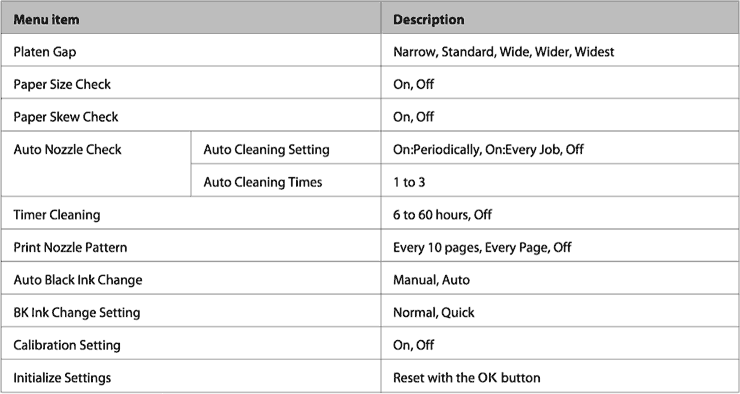740x394 pixels.
Task: Click the Initialize Settings entry
Action: tap(62, 377)
